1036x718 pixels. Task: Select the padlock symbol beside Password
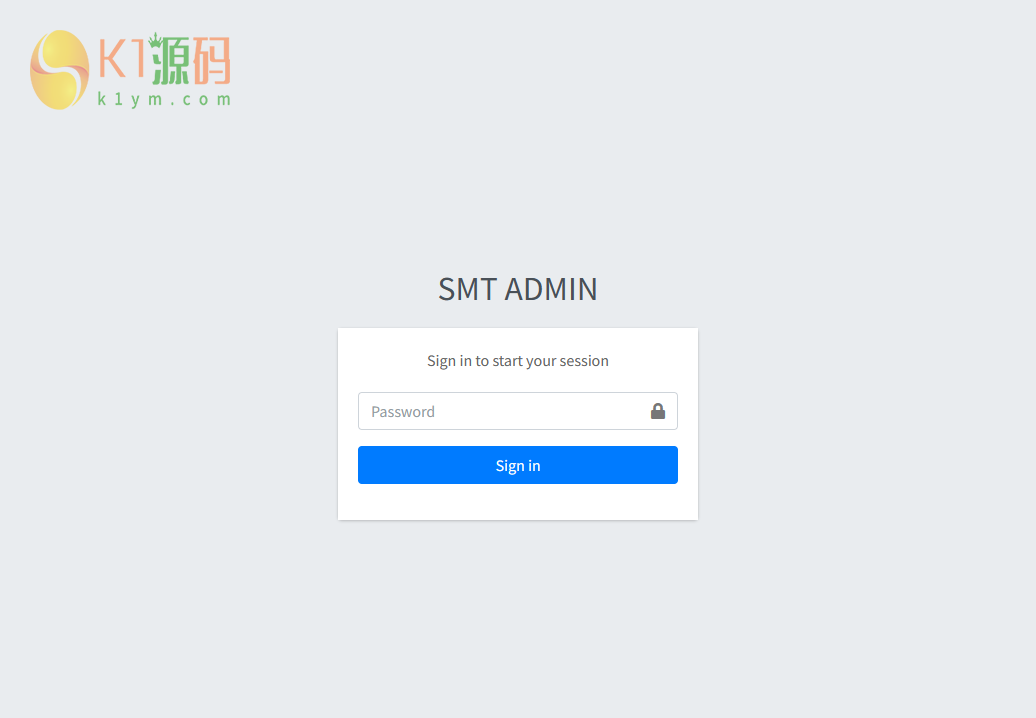point(657,411)
